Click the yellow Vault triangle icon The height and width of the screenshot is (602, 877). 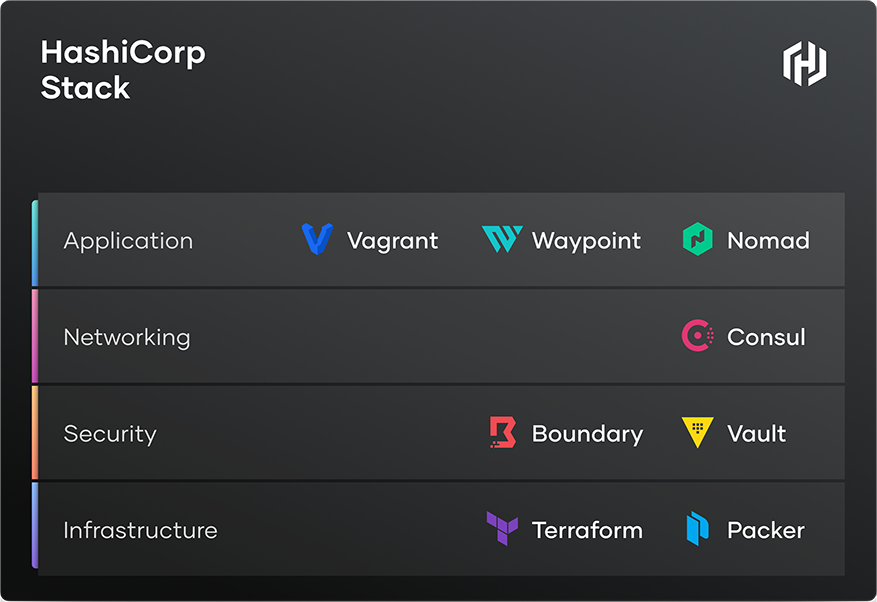(697, 432)
